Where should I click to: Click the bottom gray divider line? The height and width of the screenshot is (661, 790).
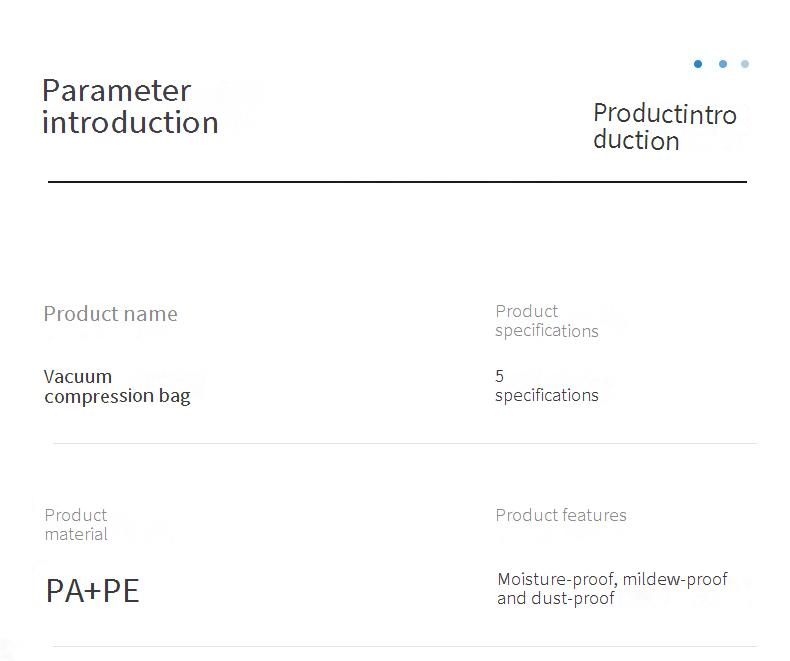click(x=405, y=646)
